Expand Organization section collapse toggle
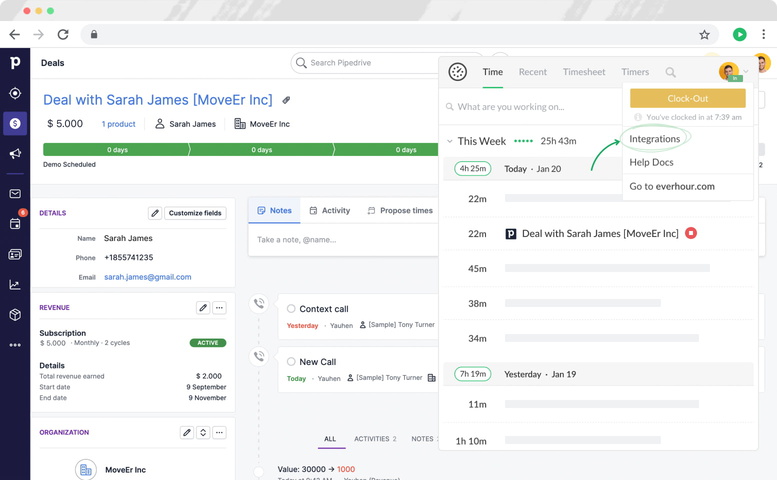 (x=203, y=432)
